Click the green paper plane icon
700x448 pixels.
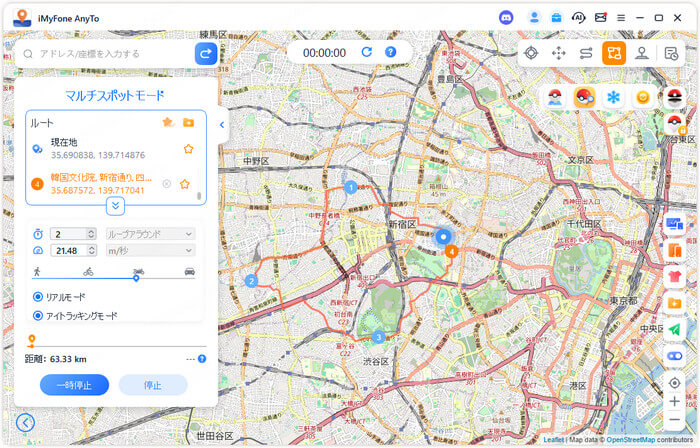(674, 329)
